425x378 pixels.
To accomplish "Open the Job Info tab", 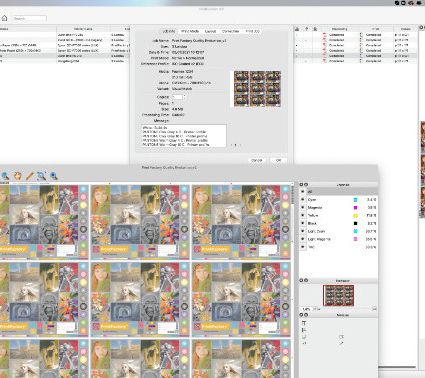I will click(x=169, y=31).
